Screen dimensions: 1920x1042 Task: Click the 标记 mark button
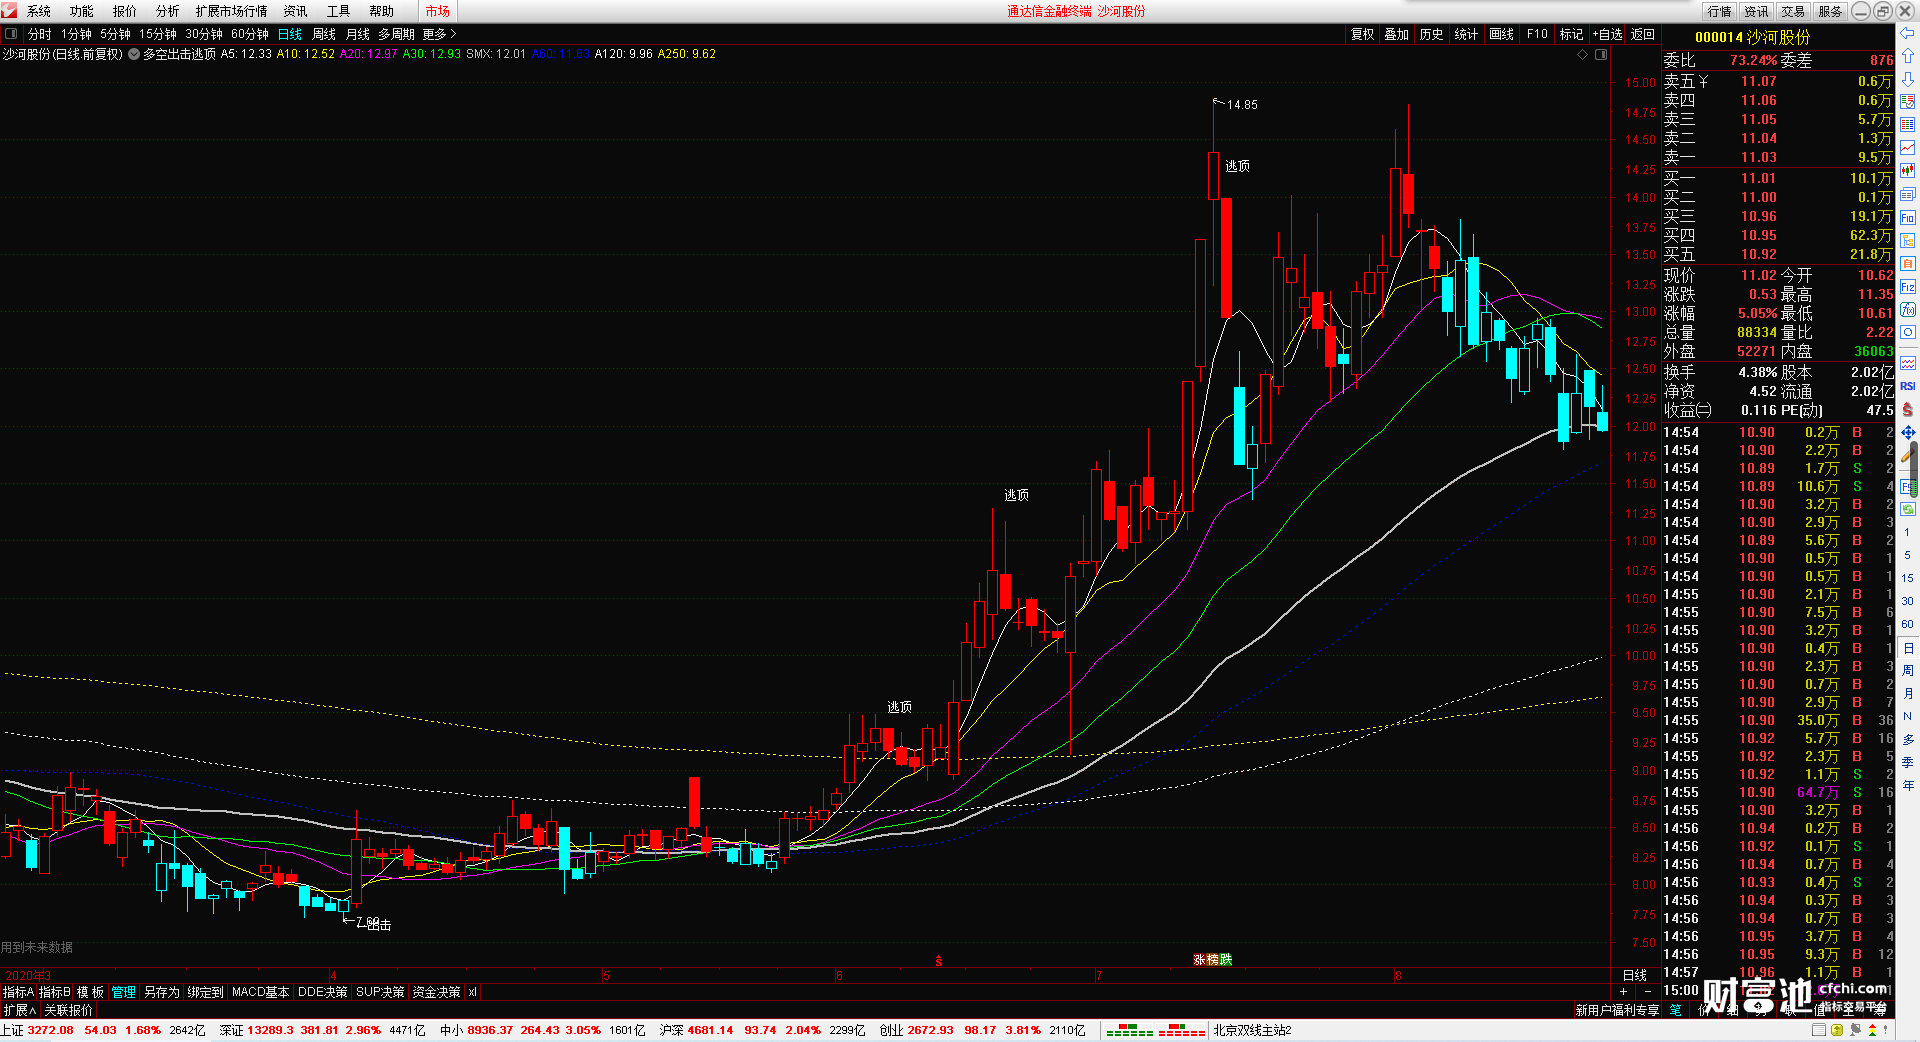tap(1571, 34)
